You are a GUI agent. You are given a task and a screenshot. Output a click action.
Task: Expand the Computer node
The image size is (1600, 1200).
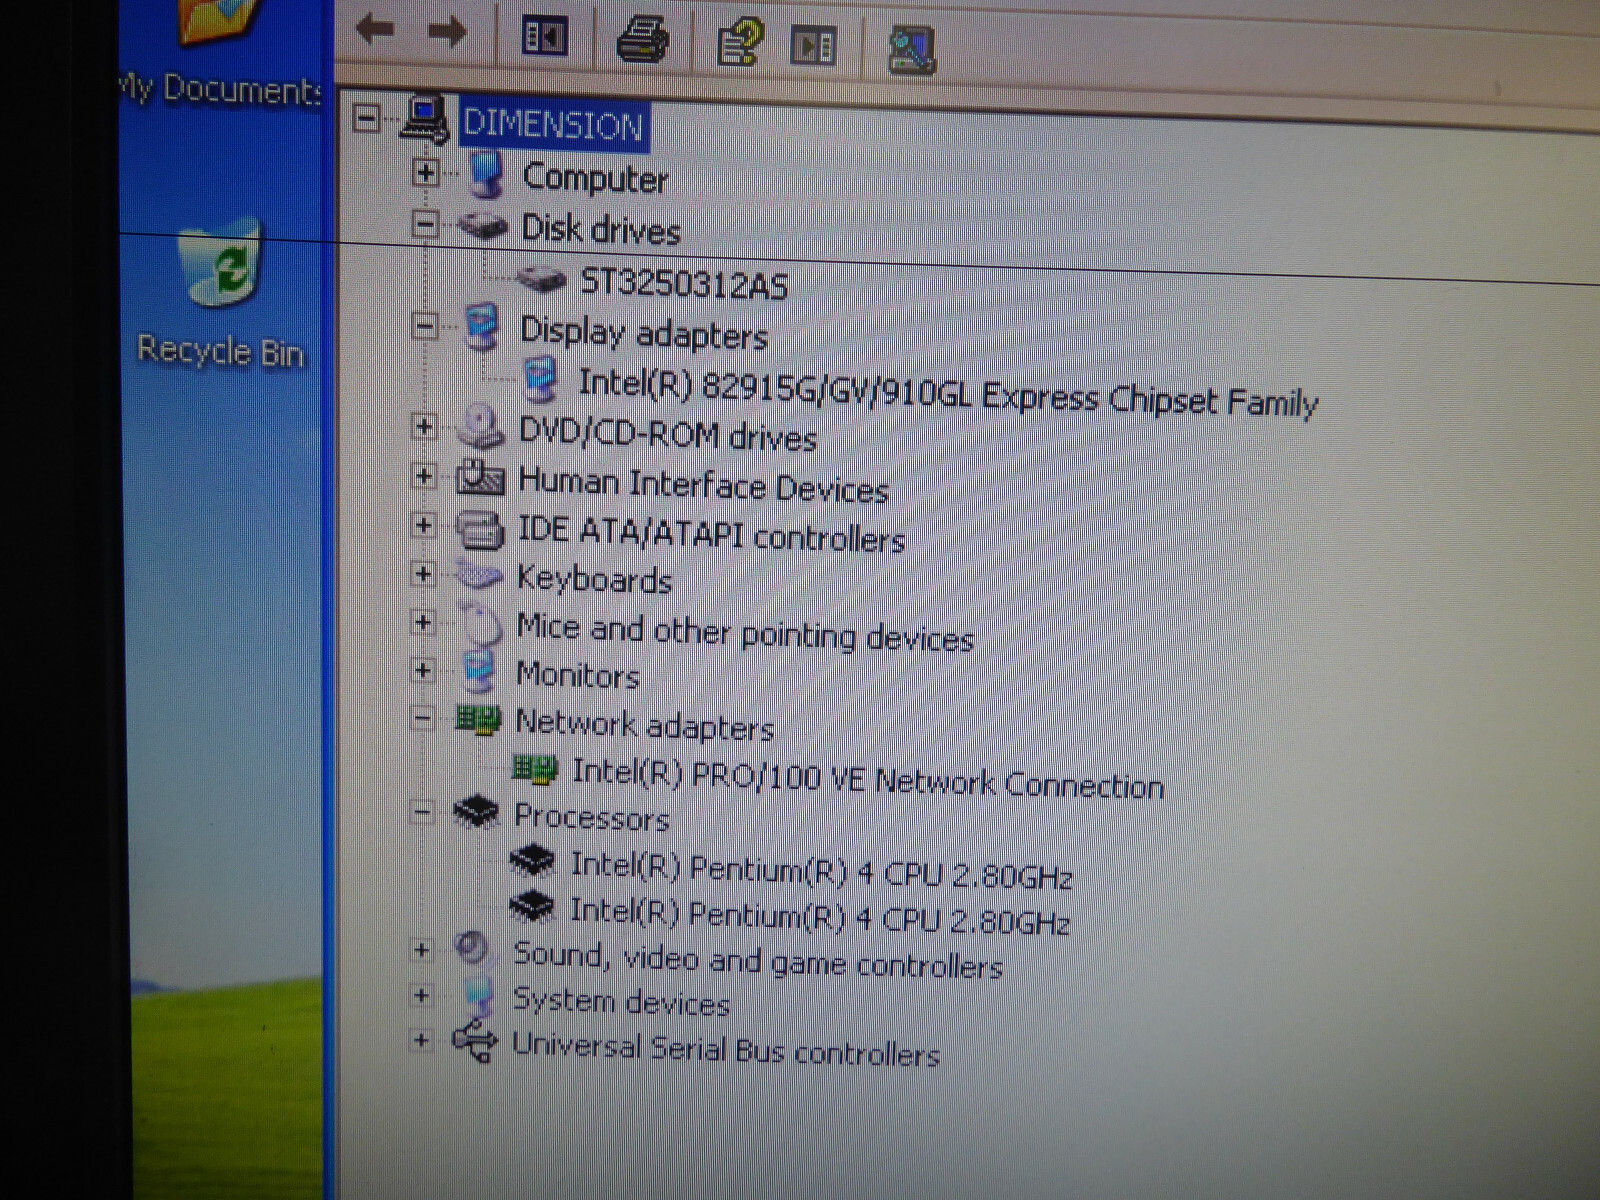pos(426,173)
